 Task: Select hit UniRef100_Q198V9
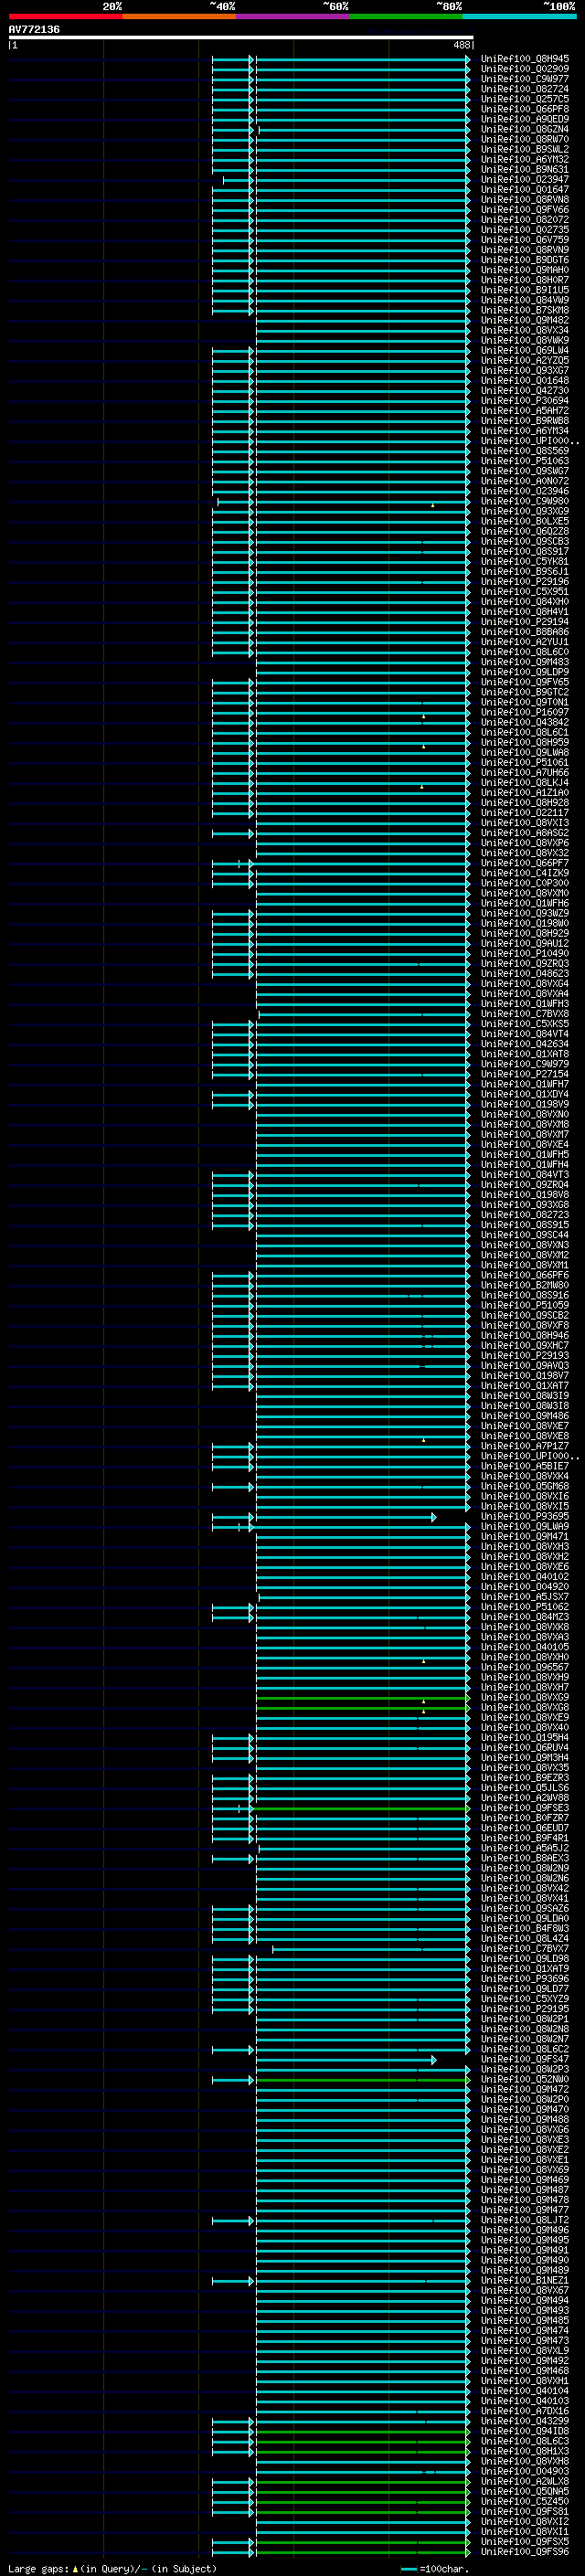[525, 1104]
